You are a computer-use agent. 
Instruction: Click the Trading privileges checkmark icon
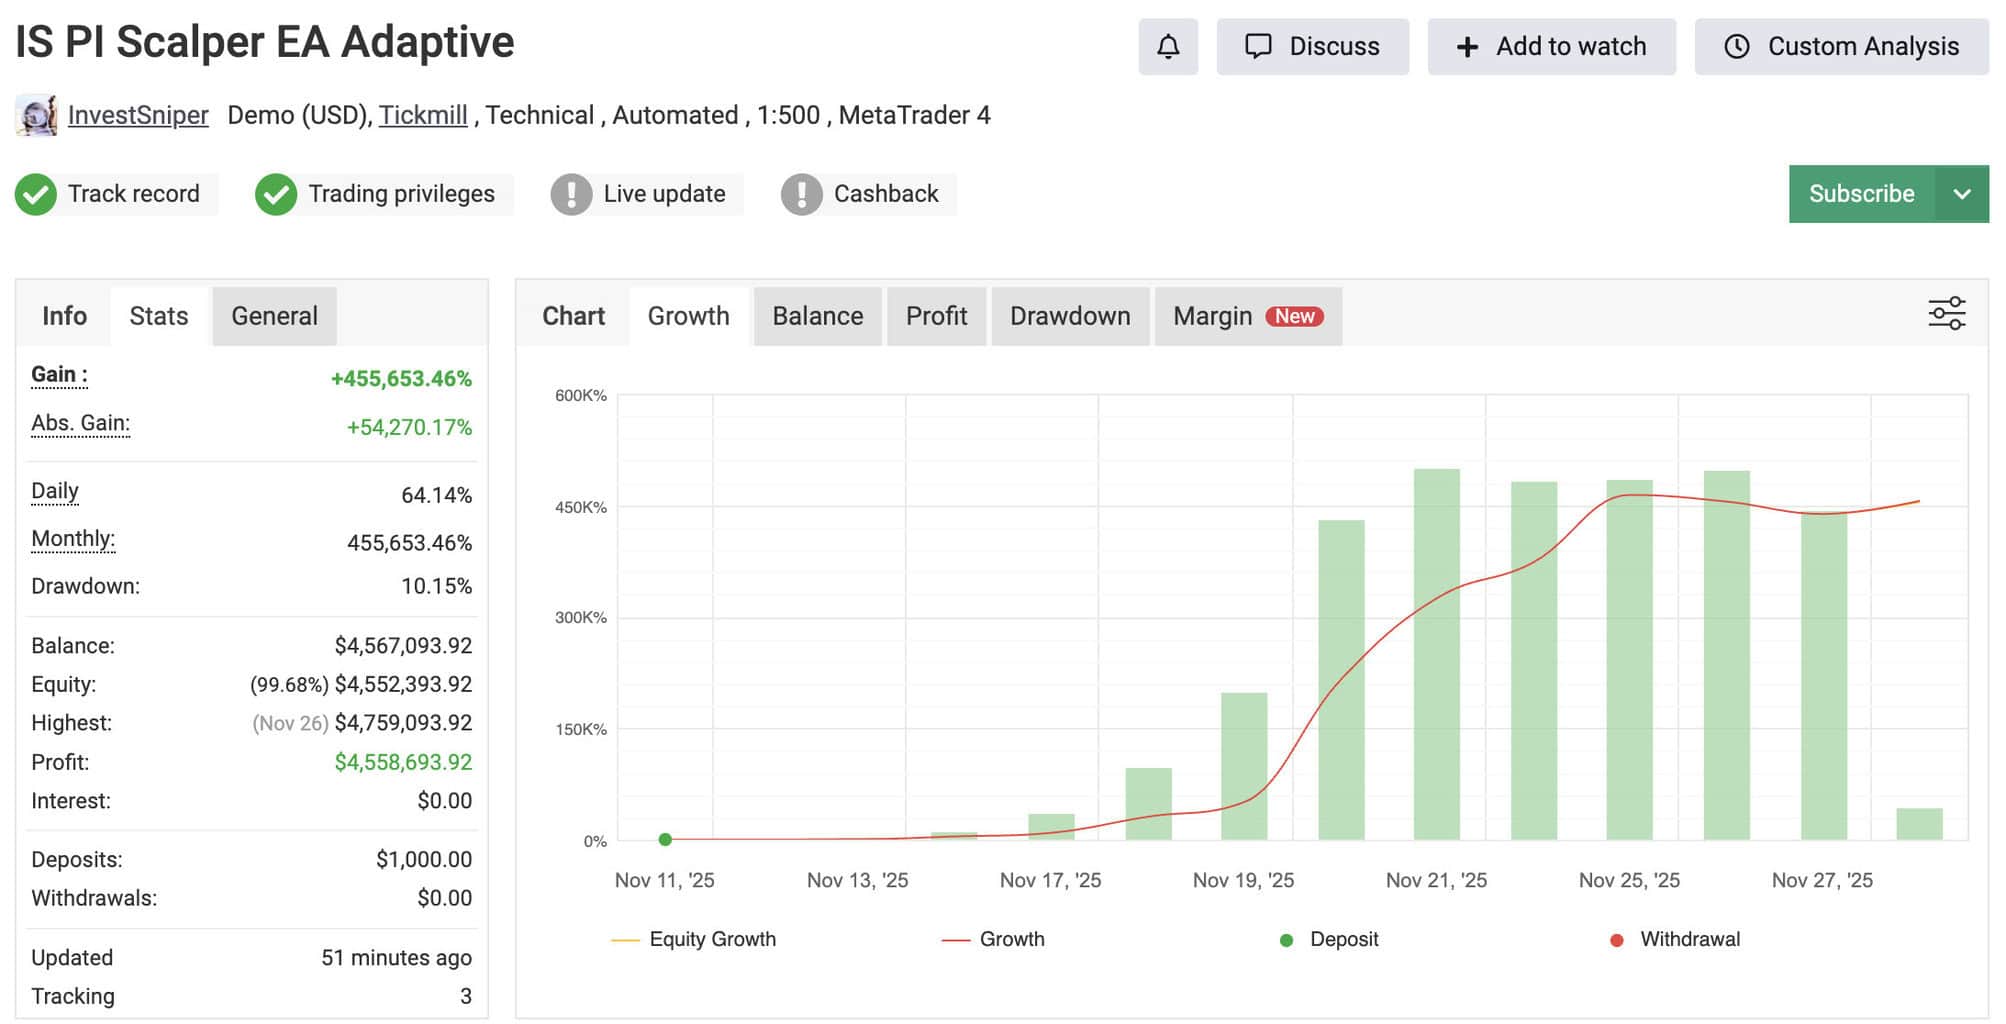276,194
